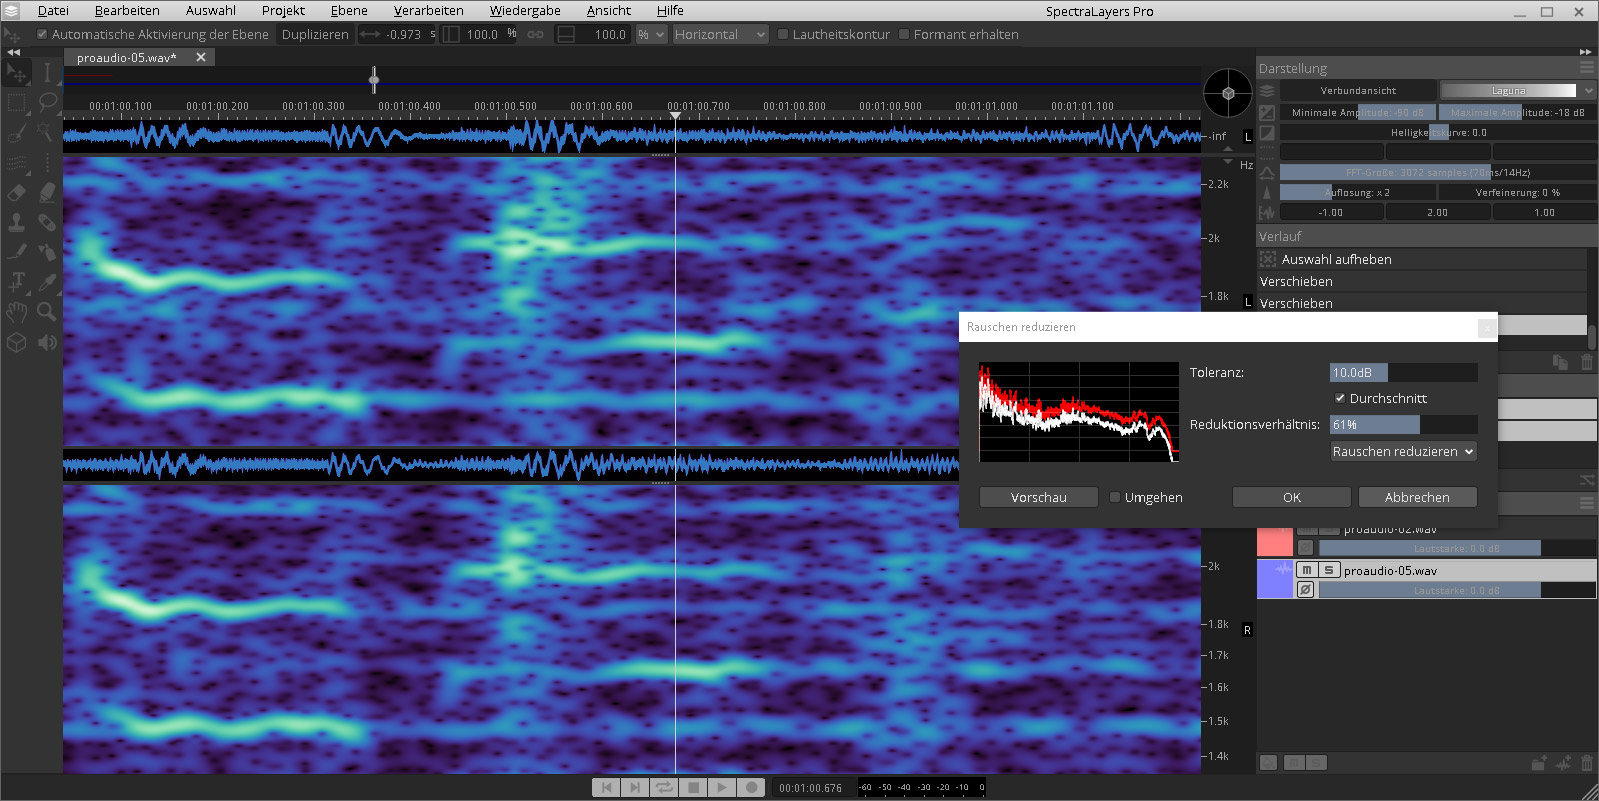
Task: Open the Horizontal direction dropdown
Action: pos(719,34)
